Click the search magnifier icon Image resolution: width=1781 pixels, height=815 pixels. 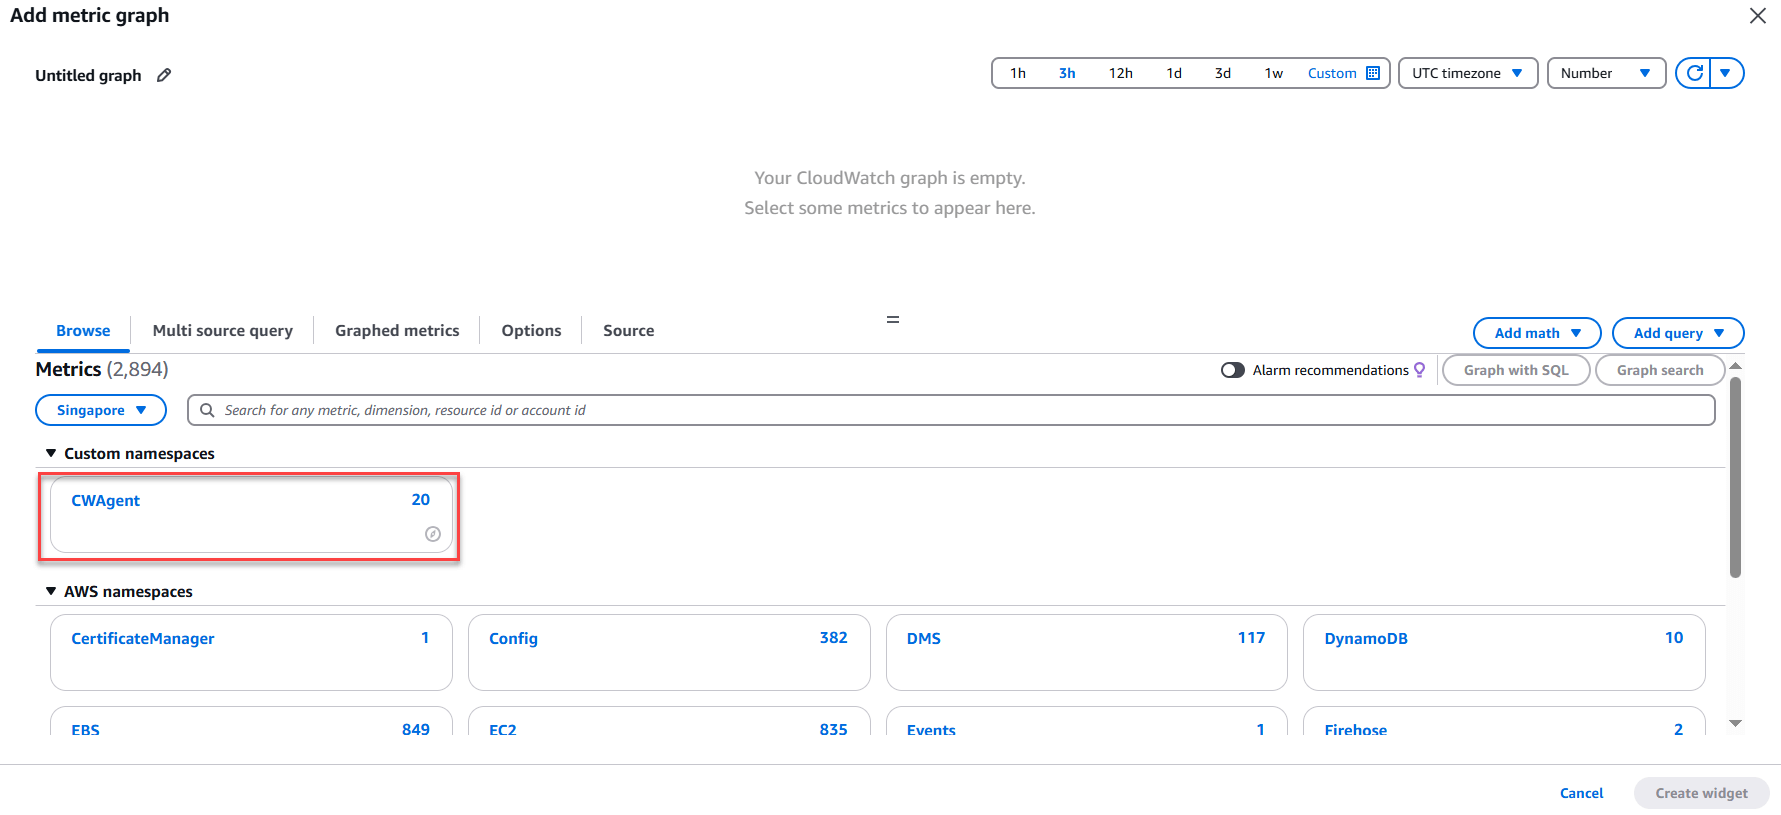207,410
